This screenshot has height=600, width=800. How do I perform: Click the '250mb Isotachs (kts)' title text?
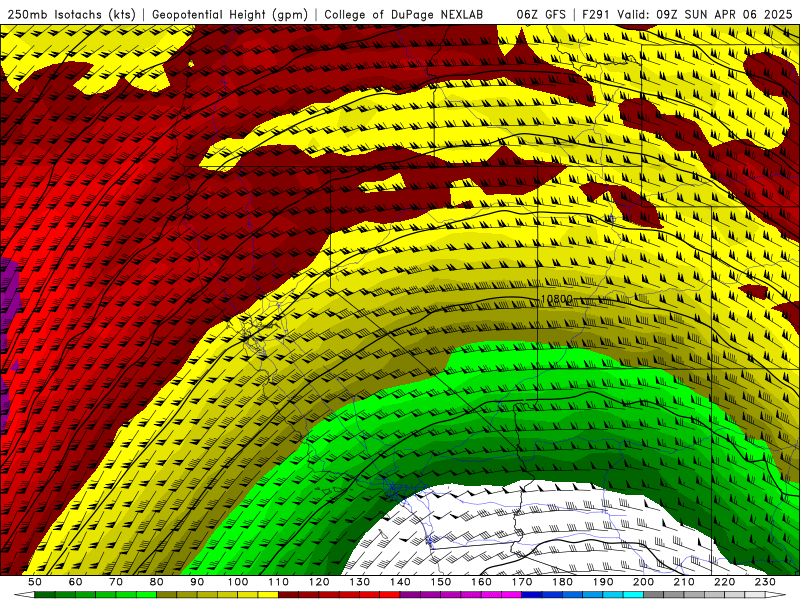tap(72, 14)
